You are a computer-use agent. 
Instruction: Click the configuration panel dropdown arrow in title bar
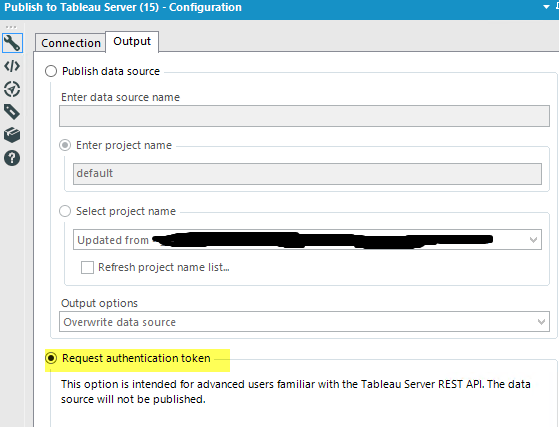tap(546, 7)
